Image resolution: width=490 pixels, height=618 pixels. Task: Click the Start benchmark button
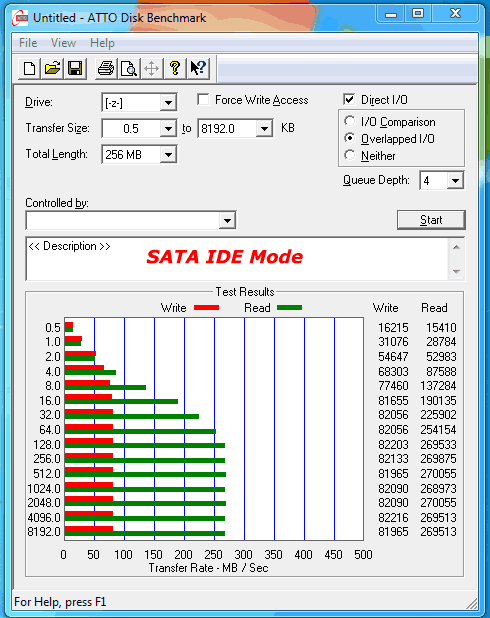[431, 220]
